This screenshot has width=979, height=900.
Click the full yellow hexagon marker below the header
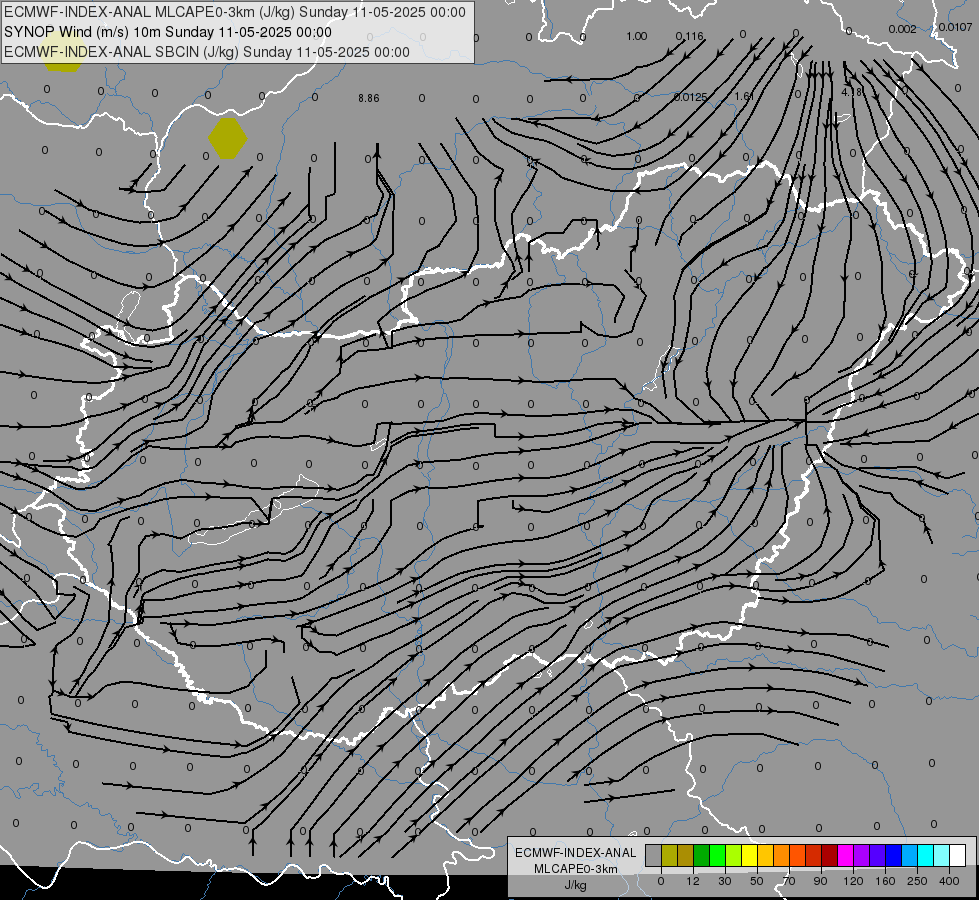coord(228,139)
